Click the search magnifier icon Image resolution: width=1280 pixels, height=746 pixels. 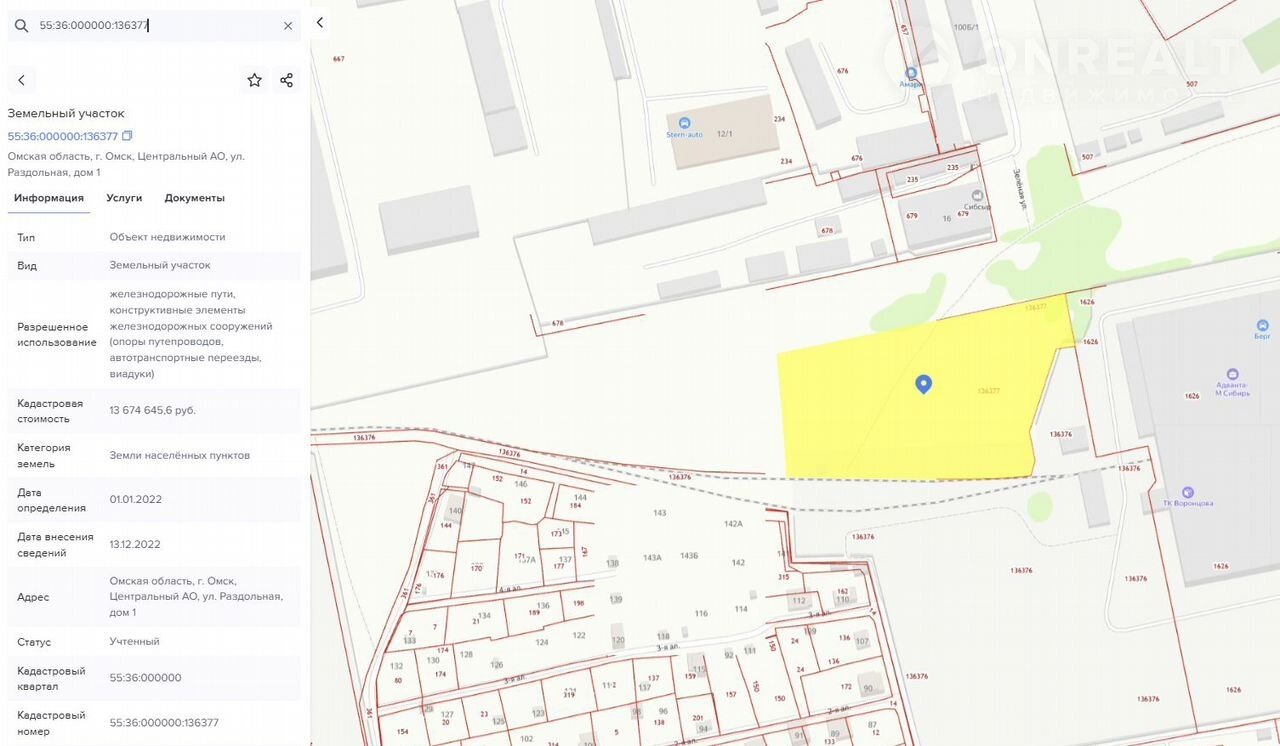21,26
